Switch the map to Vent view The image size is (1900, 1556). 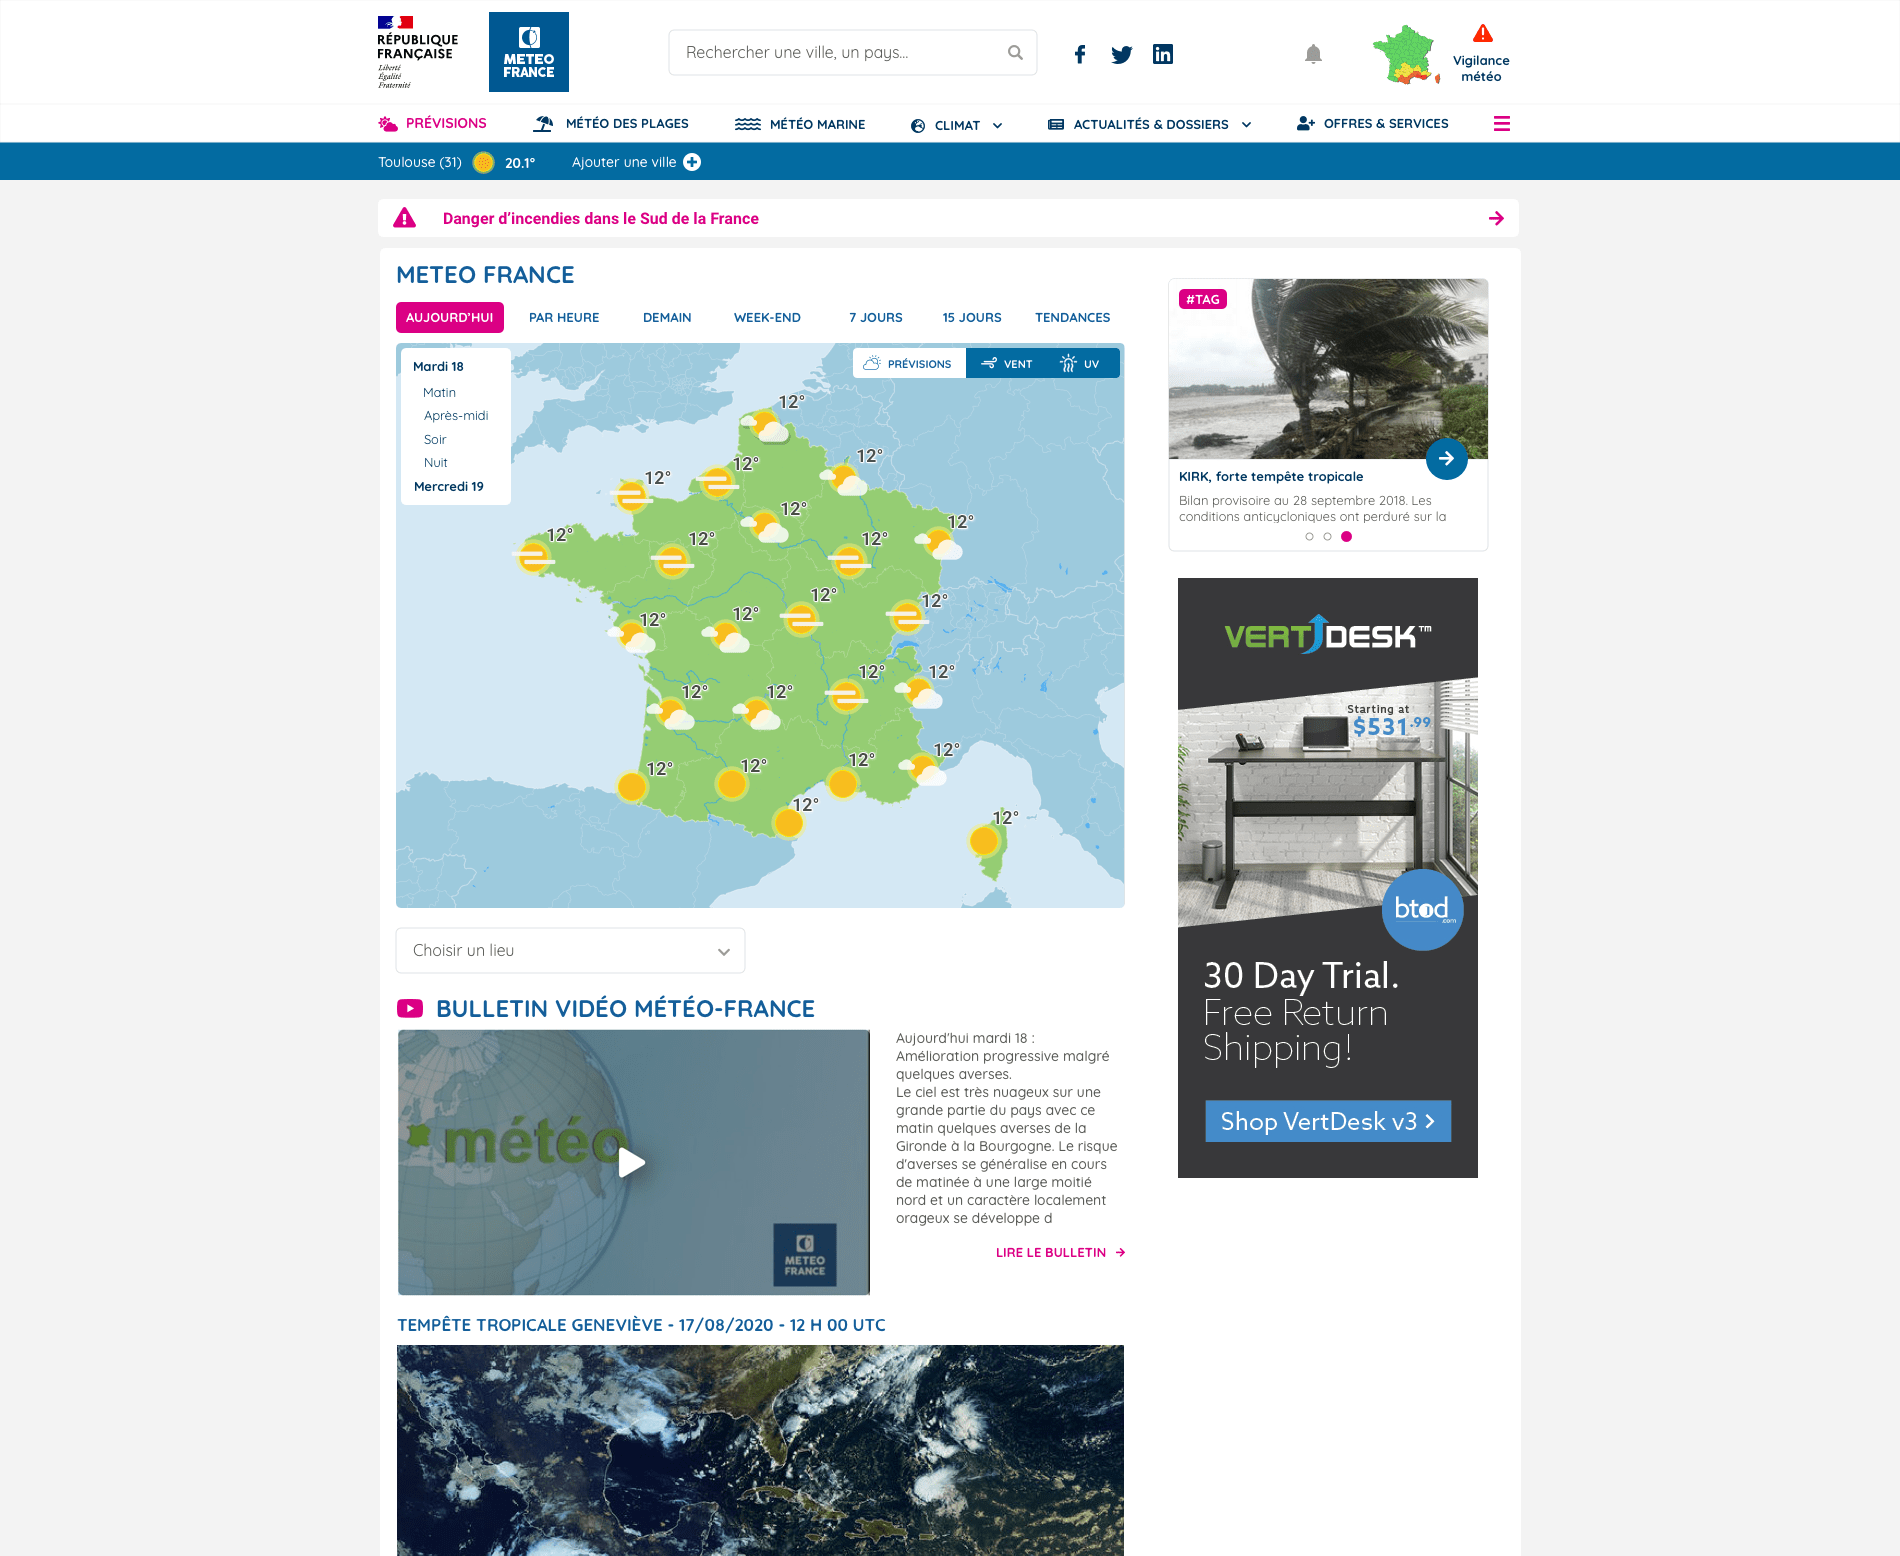pos(1007,363)
